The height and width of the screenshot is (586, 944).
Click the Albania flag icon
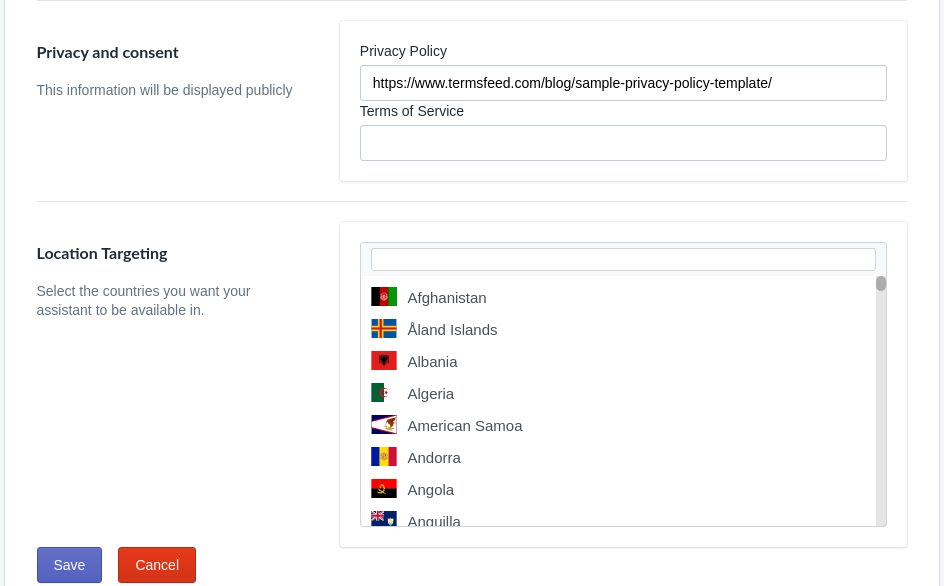(x=384, y=360)
